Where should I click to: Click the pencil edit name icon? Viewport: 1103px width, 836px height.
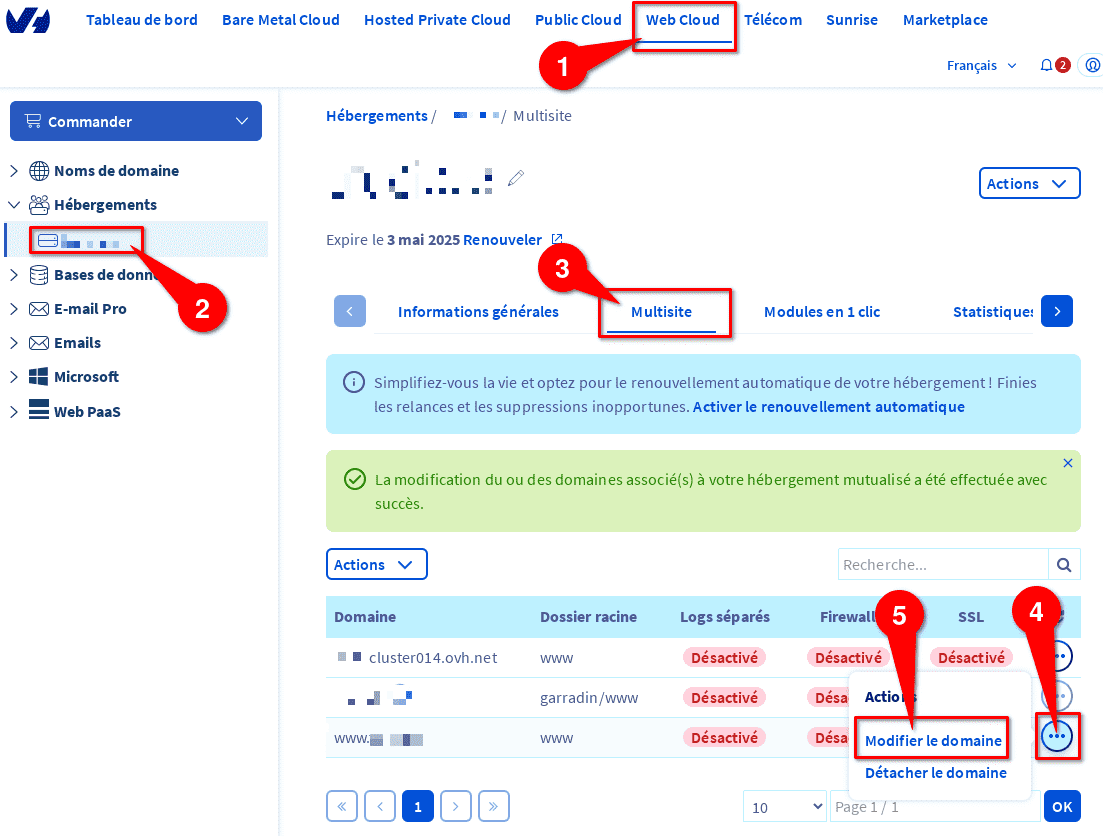point(516,178)
